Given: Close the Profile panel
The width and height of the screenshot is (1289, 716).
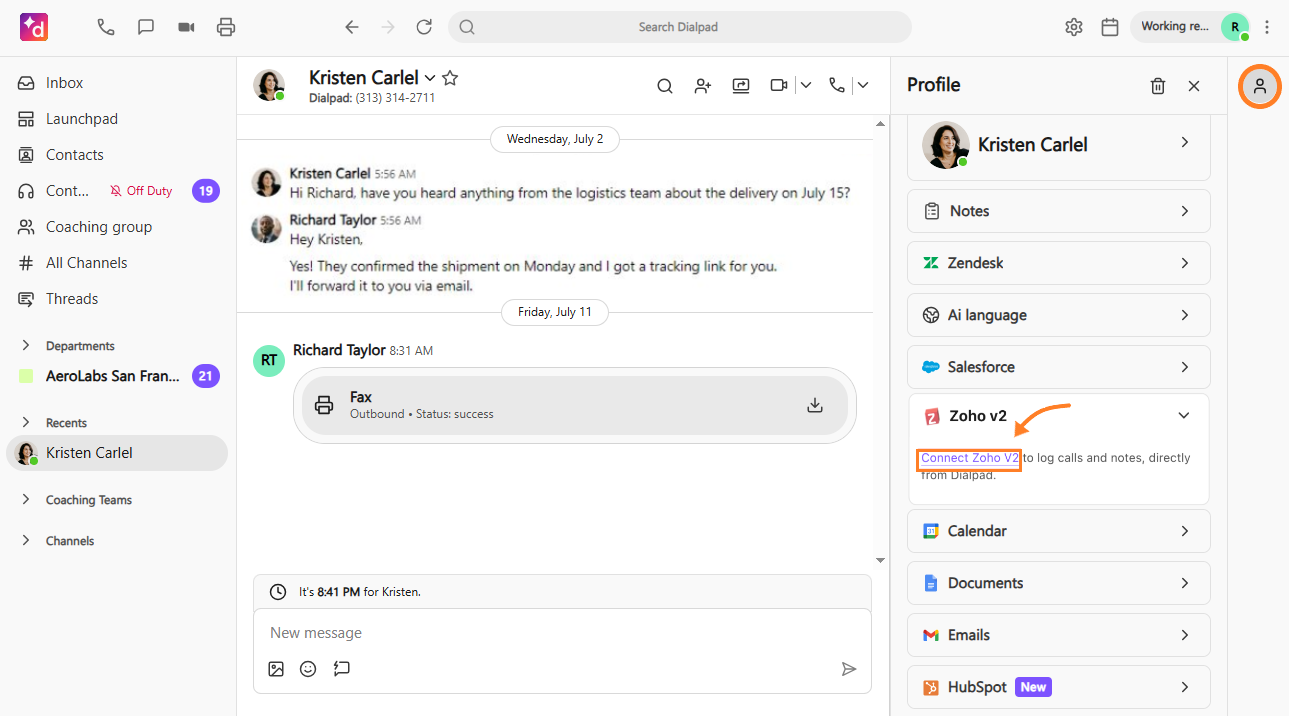Looking at the screenshot, I should click(1194, 86).
